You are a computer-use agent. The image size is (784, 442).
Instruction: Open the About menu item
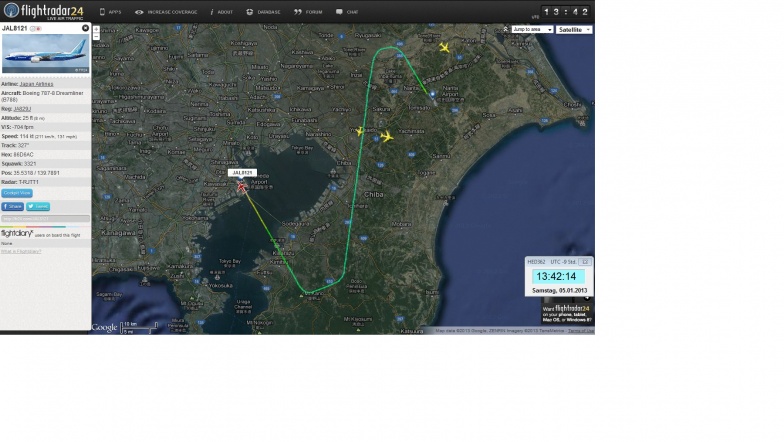(220, 12)
